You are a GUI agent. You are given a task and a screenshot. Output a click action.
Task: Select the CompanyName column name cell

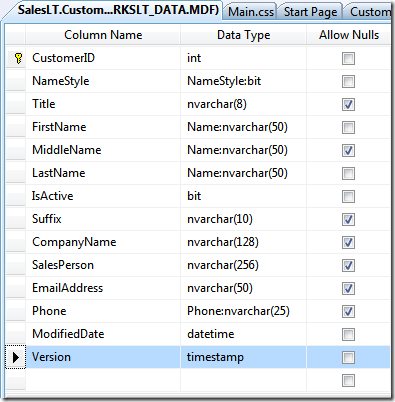pos(103,242)
